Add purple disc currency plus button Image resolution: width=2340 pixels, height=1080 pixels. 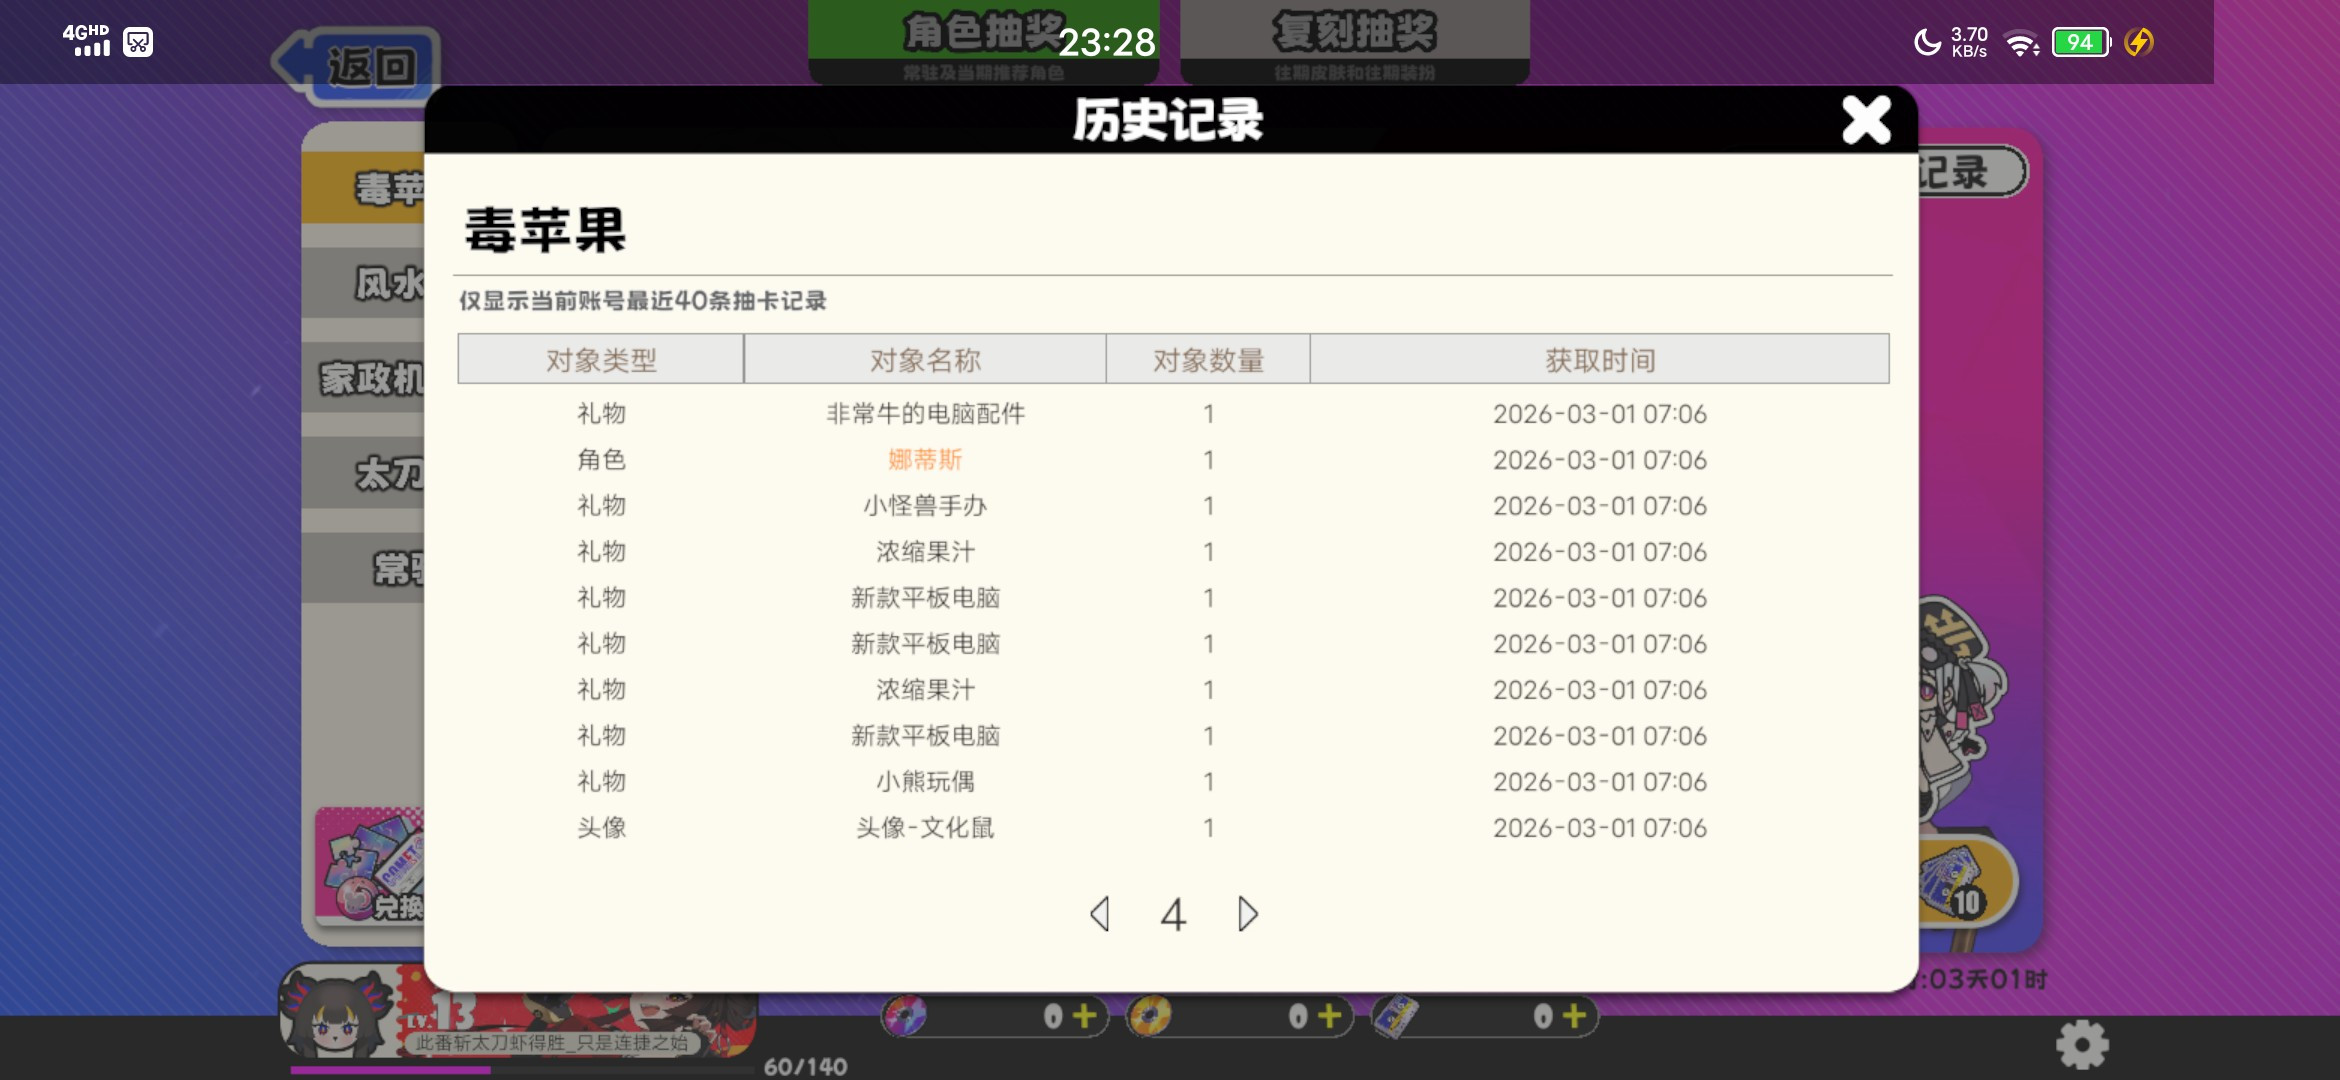[x=1084, y=1016]
